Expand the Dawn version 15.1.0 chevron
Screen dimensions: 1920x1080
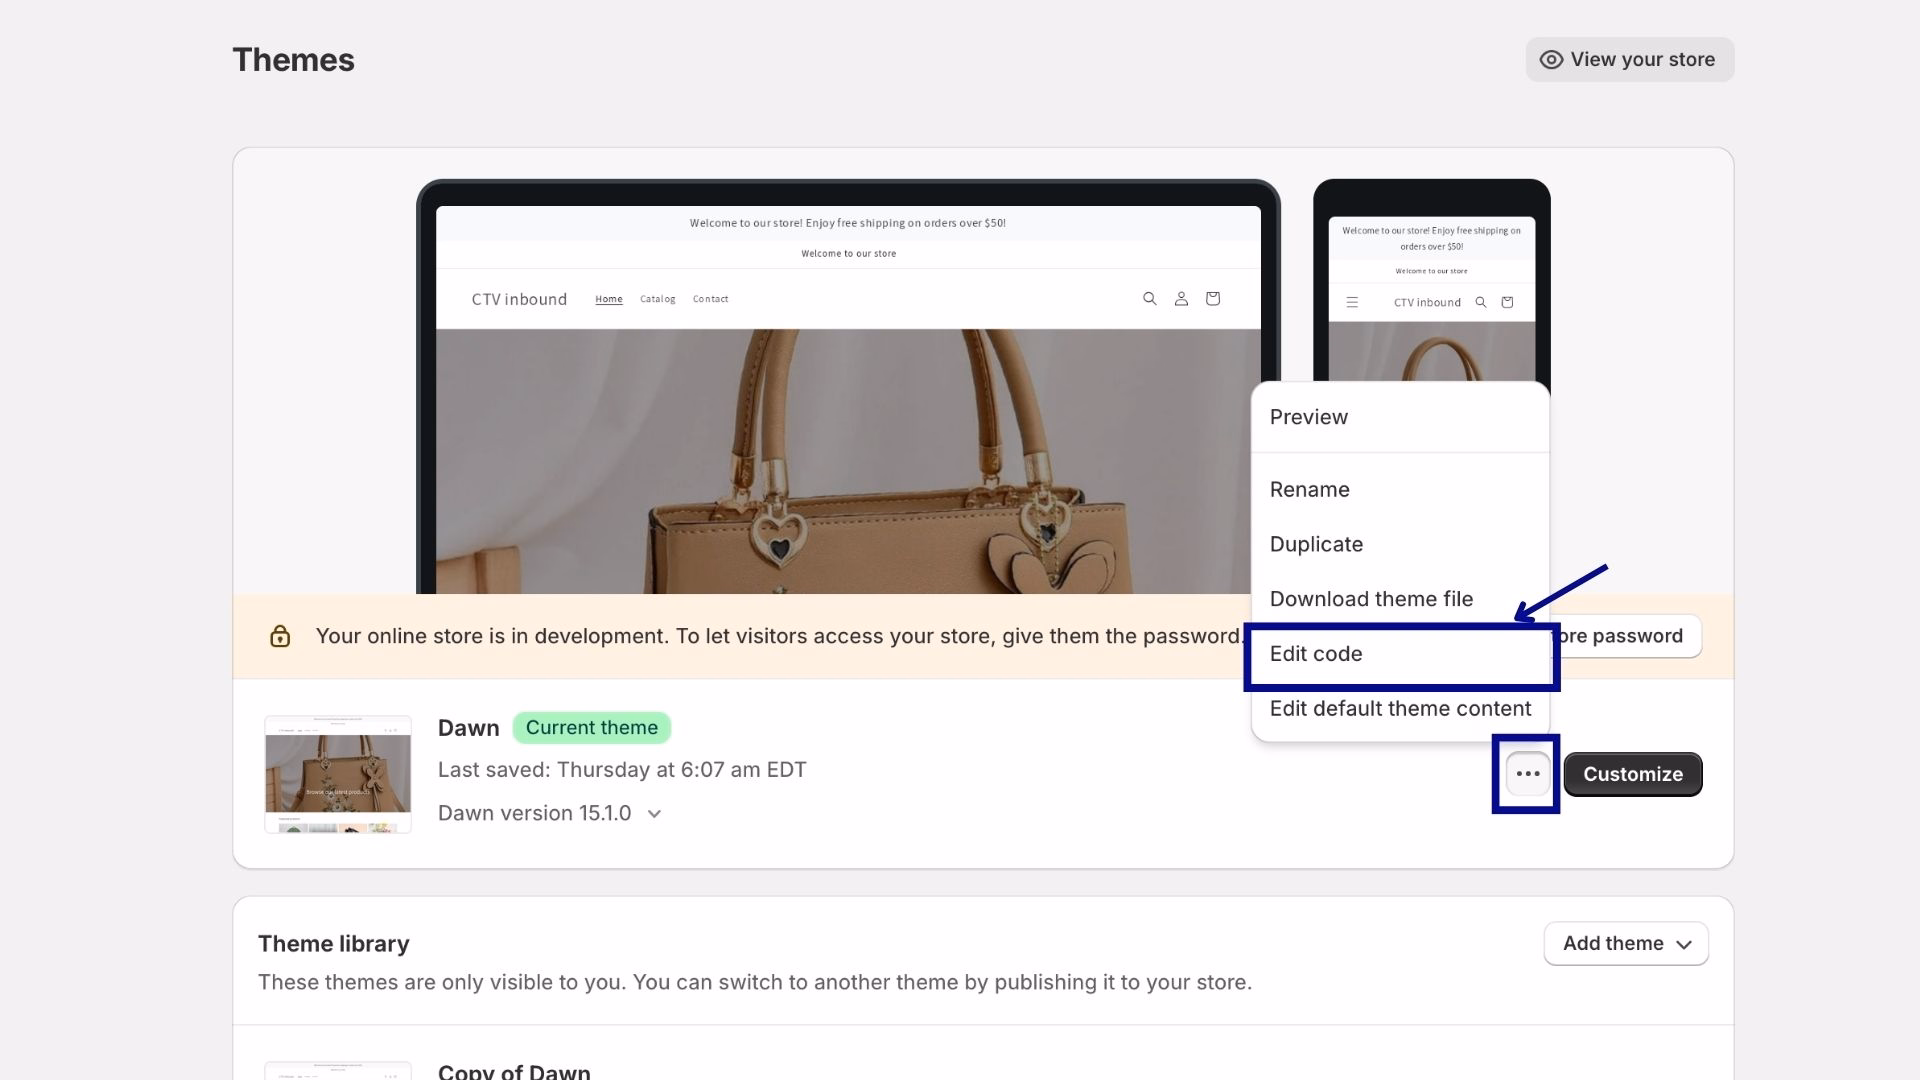point(654,814)
